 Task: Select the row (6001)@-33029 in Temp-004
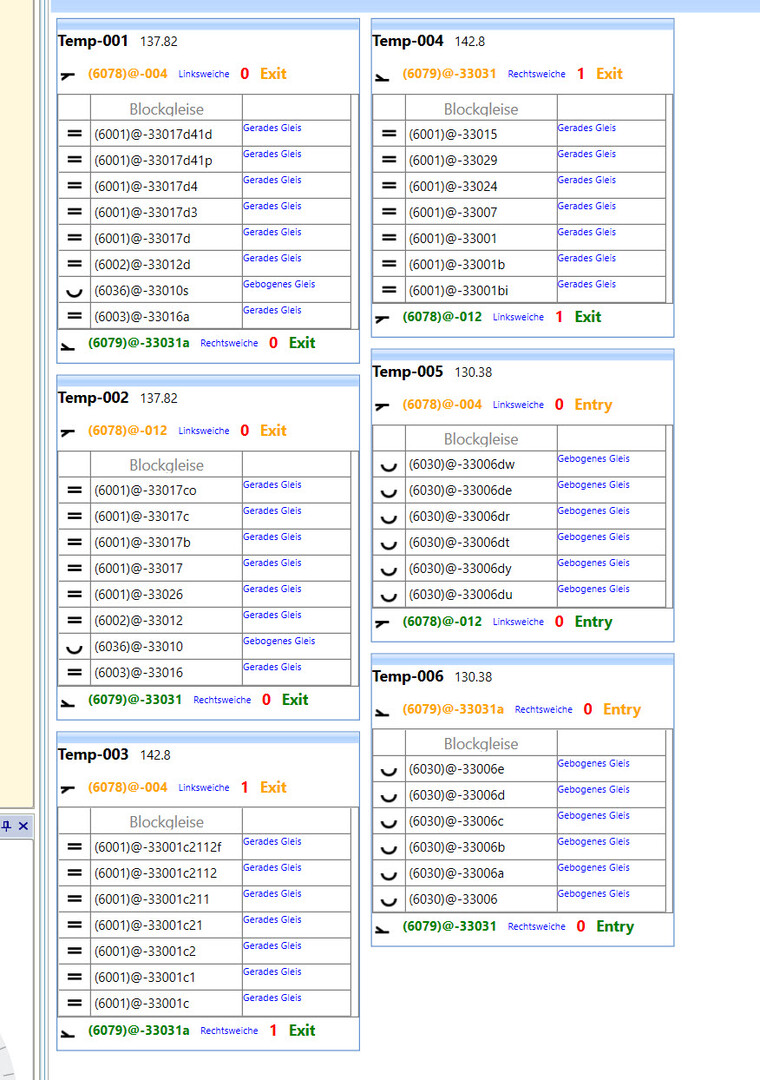point(520,160)
